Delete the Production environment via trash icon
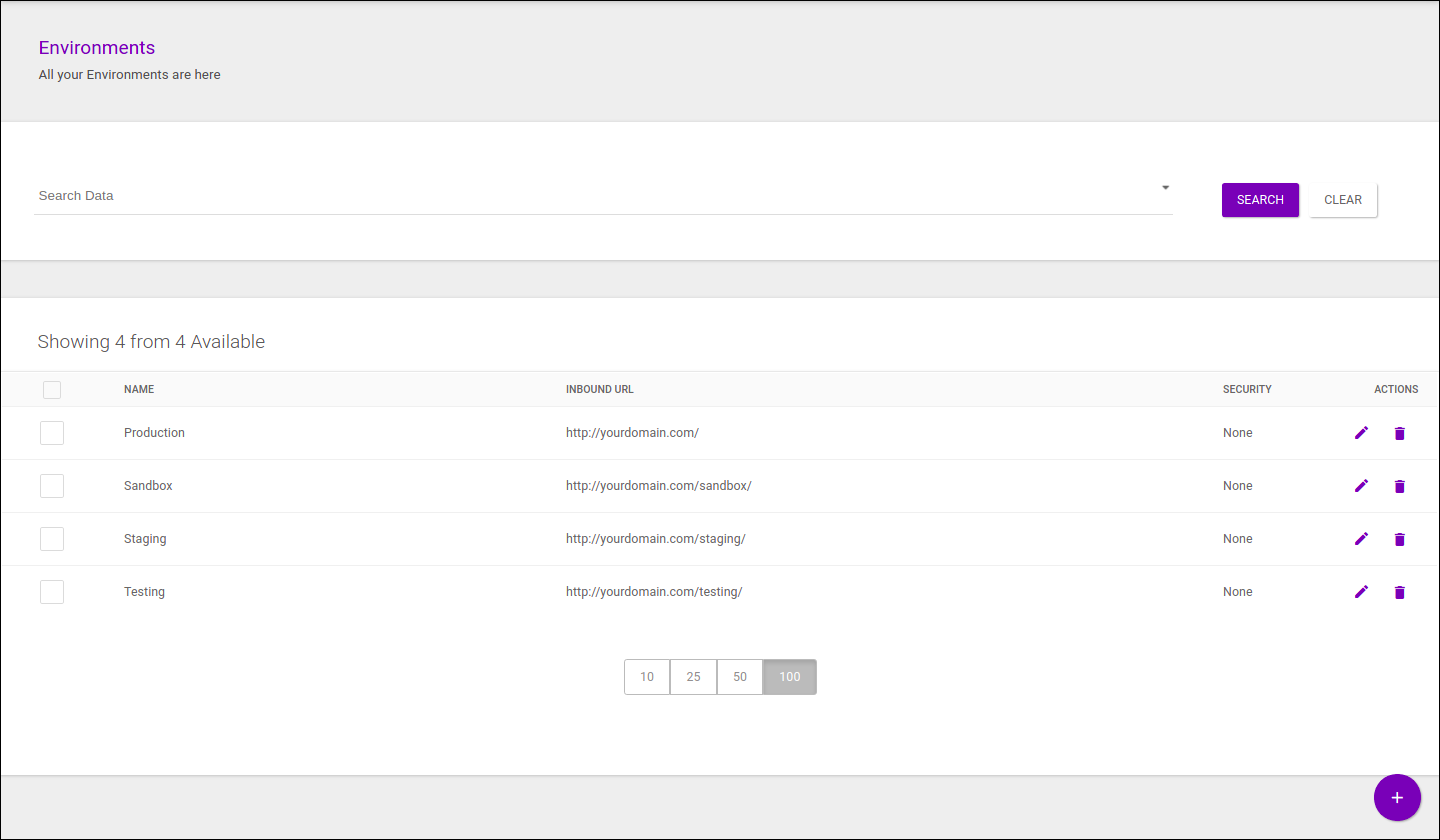The image size is (1440, 840). [1399, 433]
